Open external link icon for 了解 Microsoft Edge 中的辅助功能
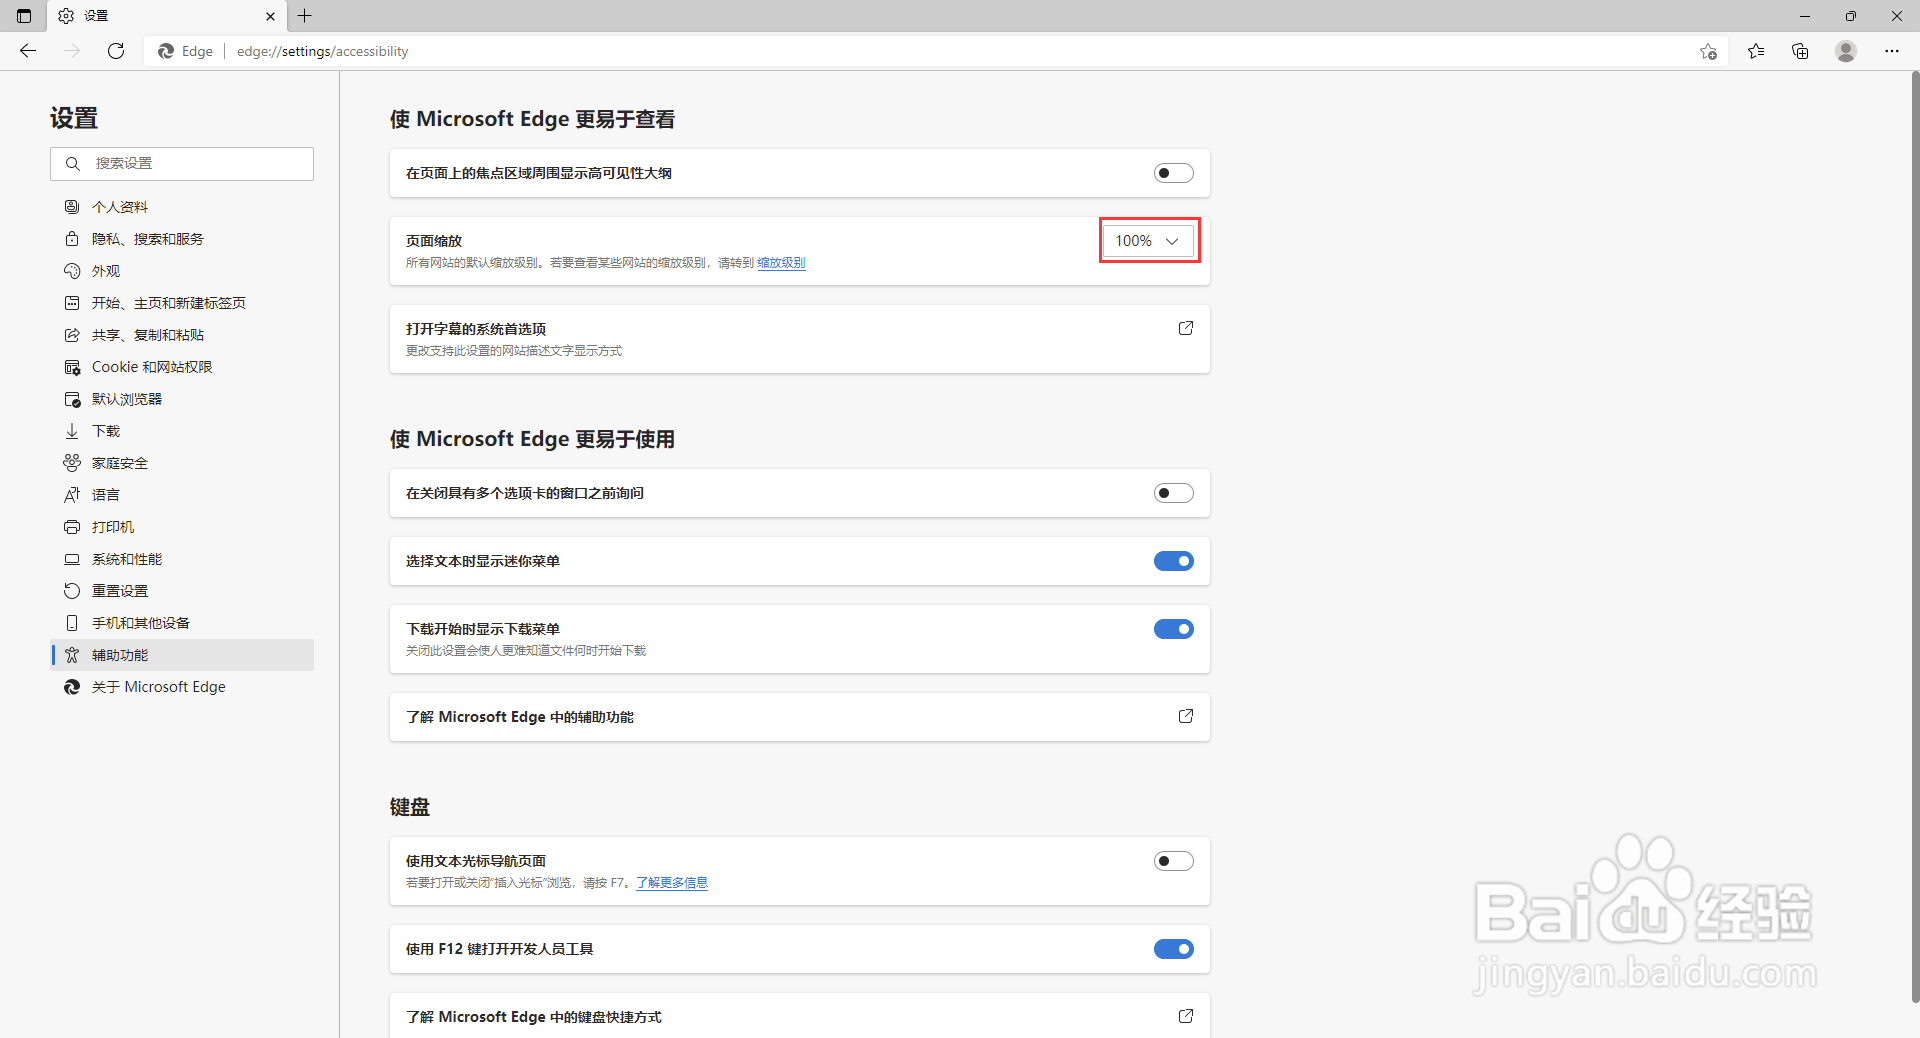The height and width of the screenshot is (1038, 1920). pos(1186,716)
